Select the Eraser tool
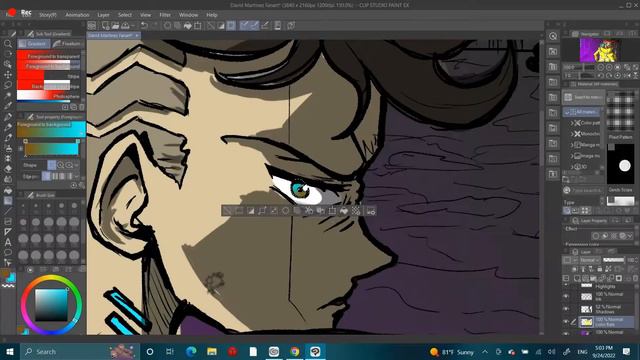 [x=8, y=169]
